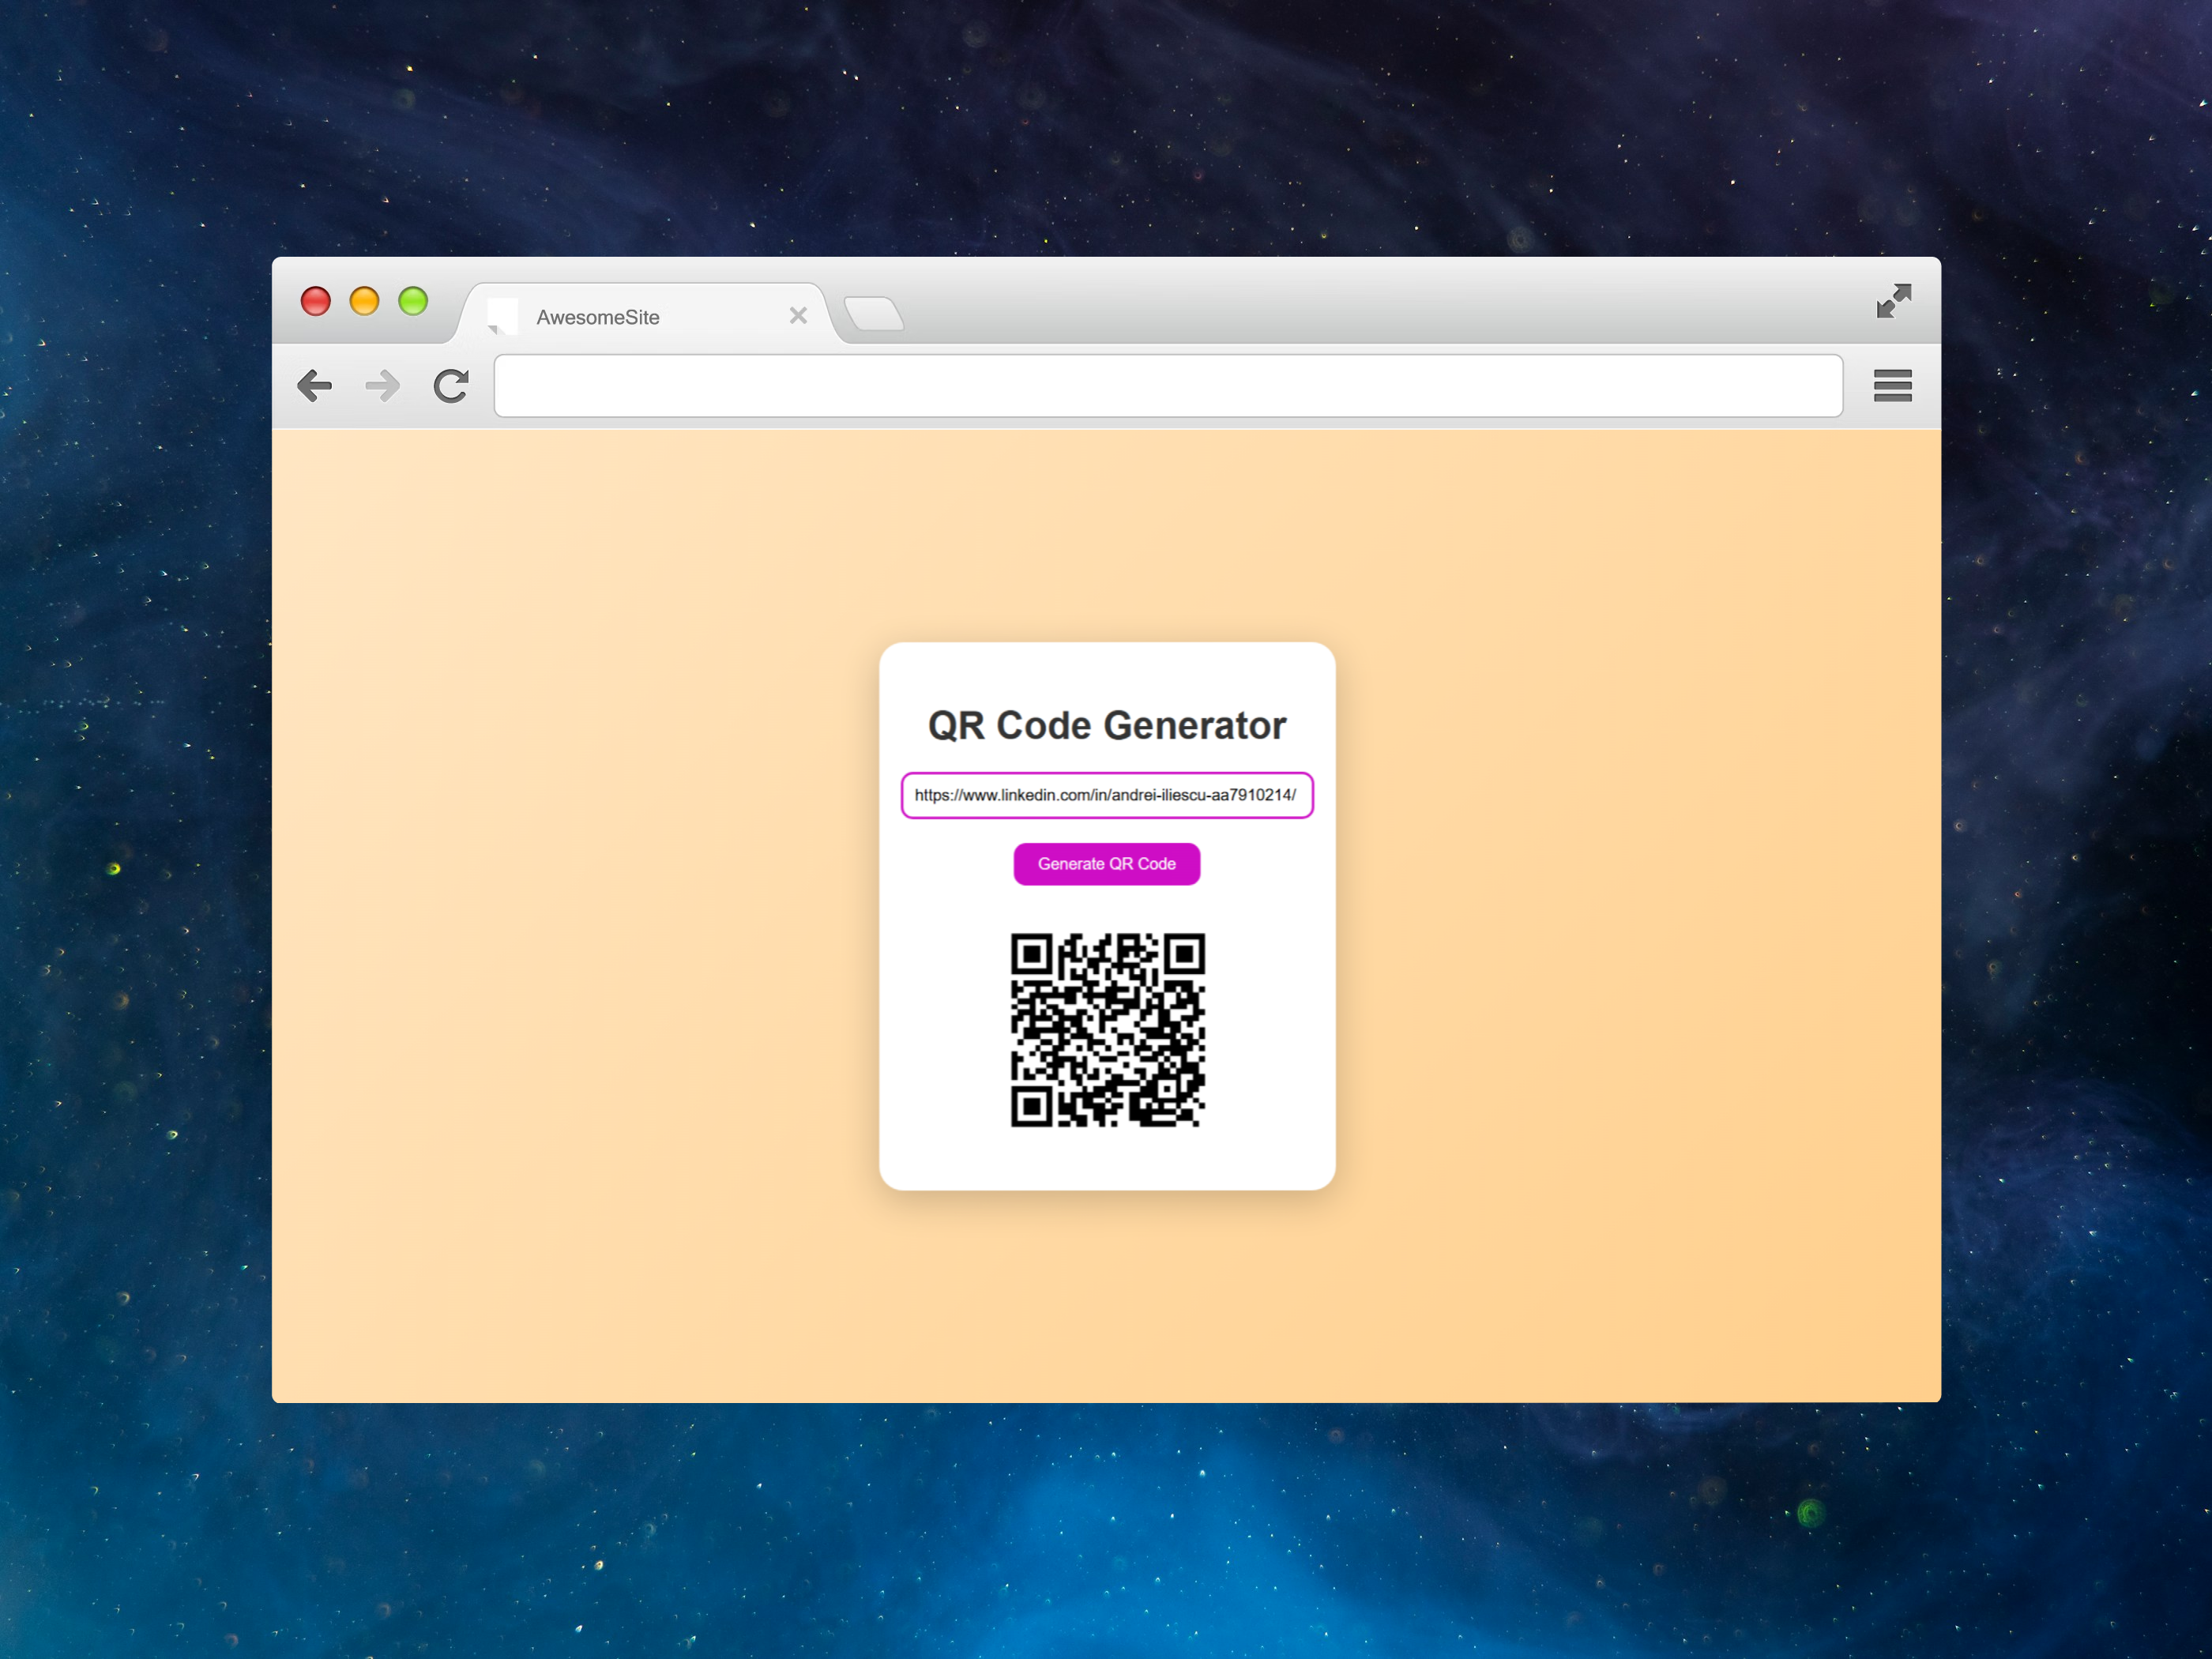The width and height of the screenshot is (2212, 1659).
Task: Click the QR code's top-left finder square
Action: pos(1032,955)
